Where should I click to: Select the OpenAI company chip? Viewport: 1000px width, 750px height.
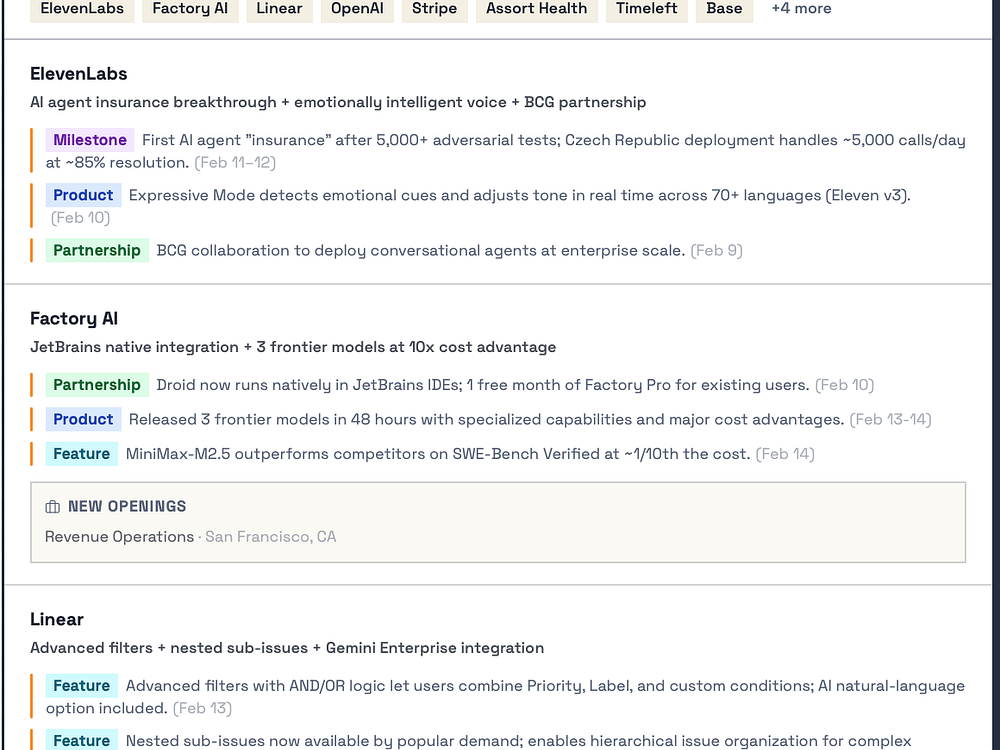(357, 9)
